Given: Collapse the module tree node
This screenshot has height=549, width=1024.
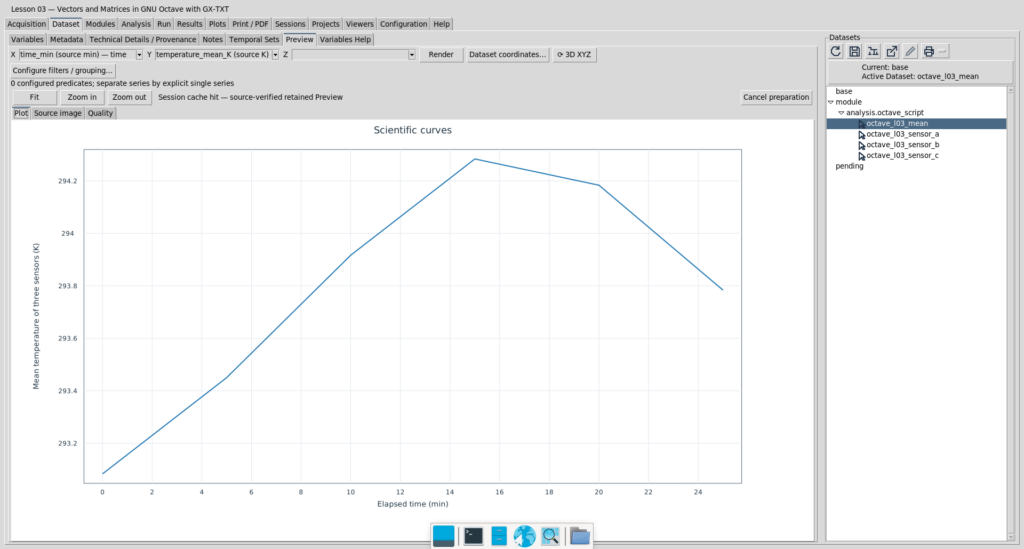Looking at the screenshot, I should tap(831, 102).
